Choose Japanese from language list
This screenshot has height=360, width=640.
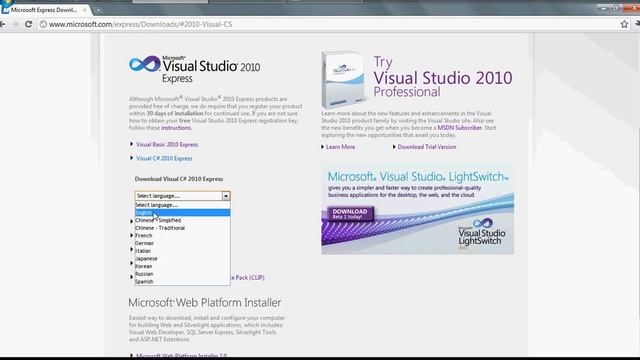[182, 259]
